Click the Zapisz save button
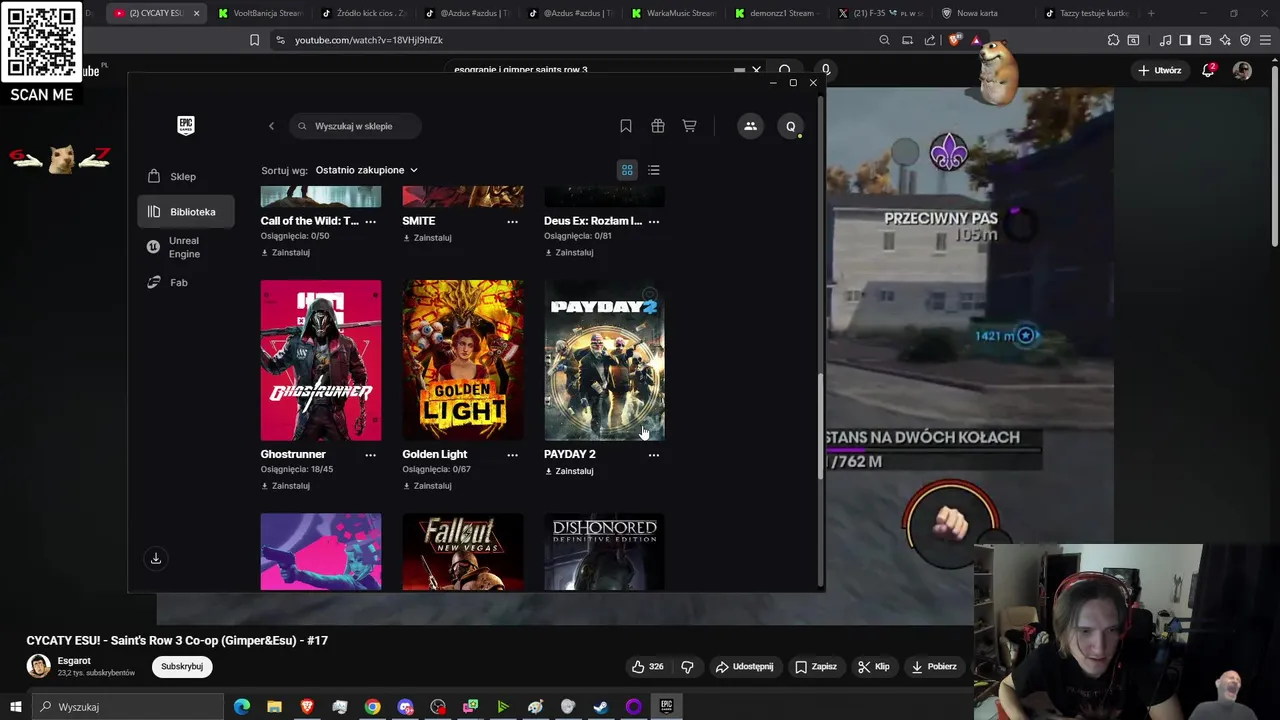1280x720 pixels. [x=816, y=666]
